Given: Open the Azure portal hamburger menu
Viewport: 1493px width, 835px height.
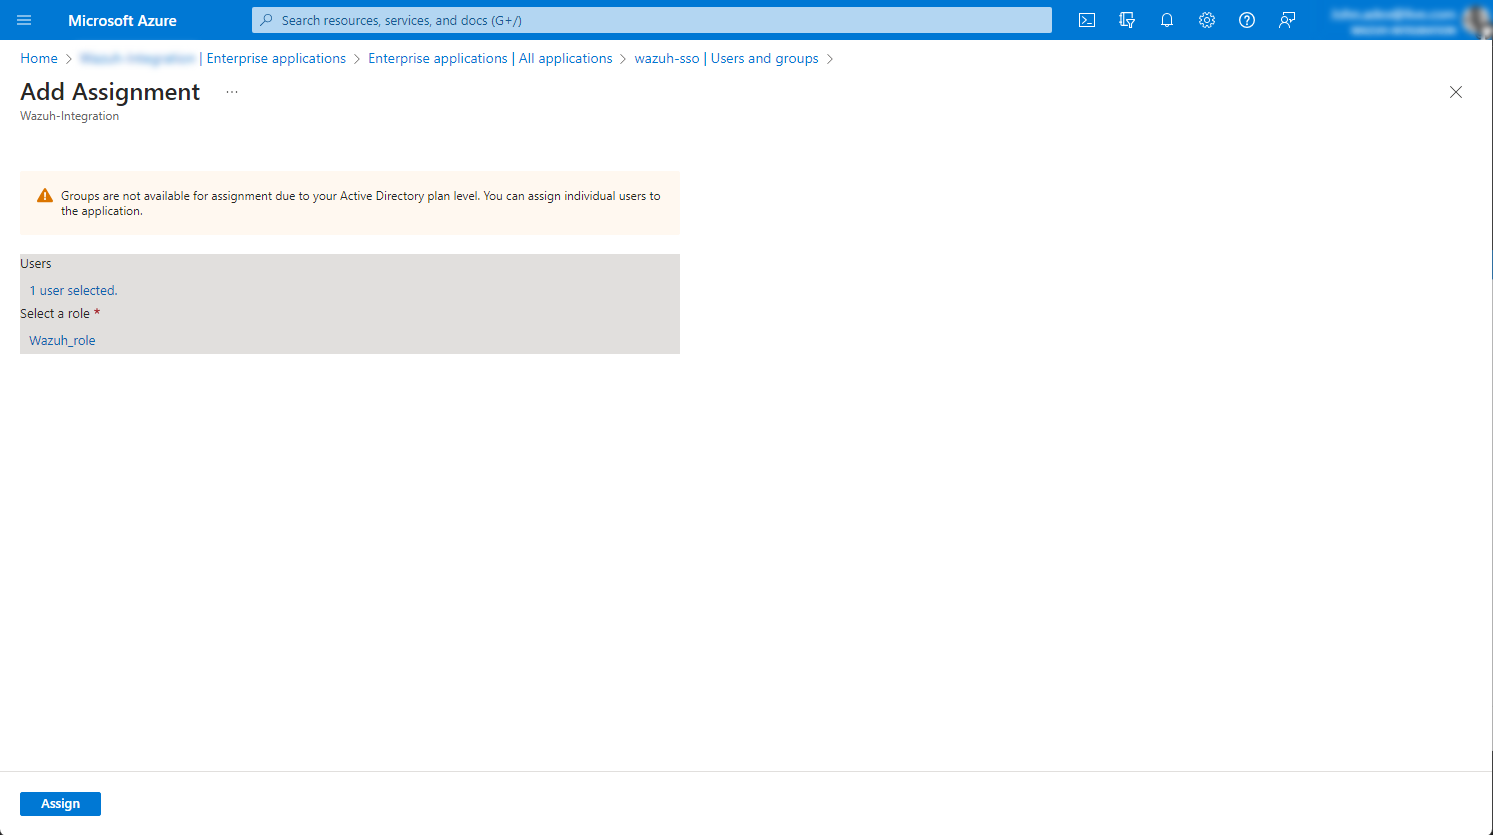Looking at the screenshot, I should click(x=24, y=20).
